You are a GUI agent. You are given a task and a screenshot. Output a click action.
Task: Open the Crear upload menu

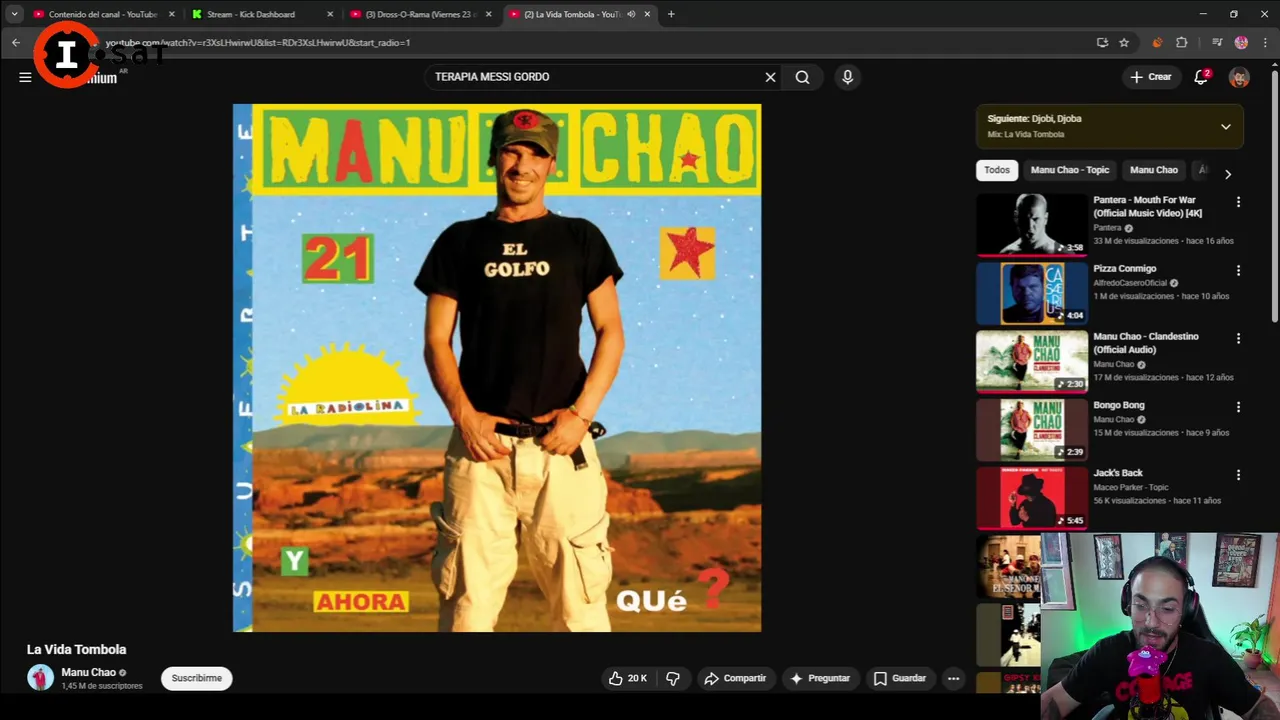click(1150, 77)
